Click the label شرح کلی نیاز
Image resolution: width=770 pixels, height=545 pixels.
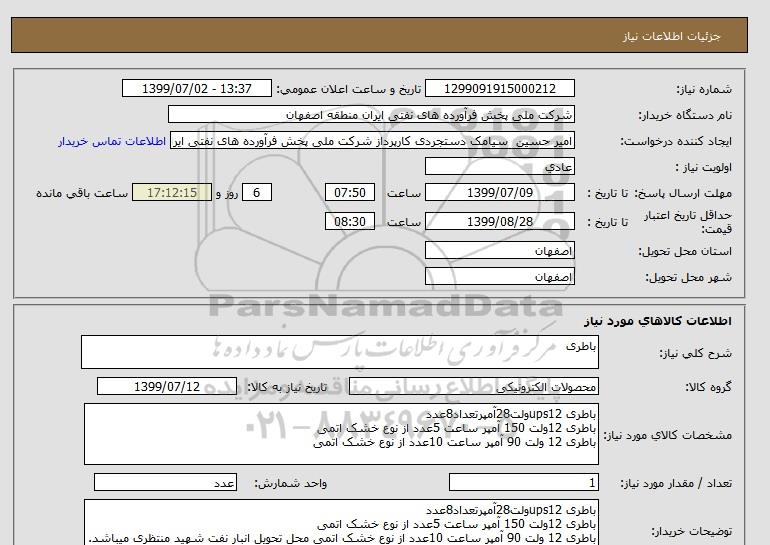(695, 353)
